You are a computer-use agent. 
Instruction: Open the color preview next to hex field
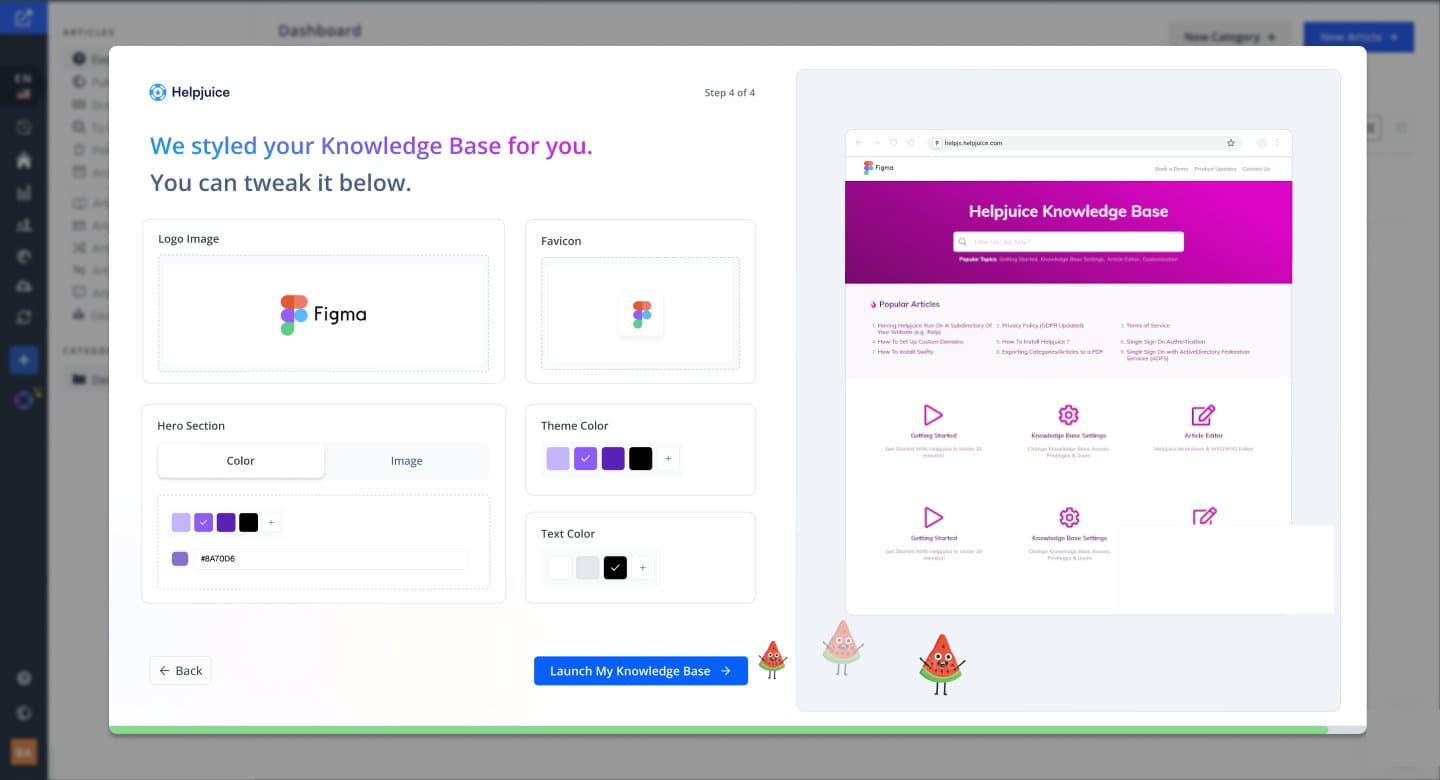(180, 559)
